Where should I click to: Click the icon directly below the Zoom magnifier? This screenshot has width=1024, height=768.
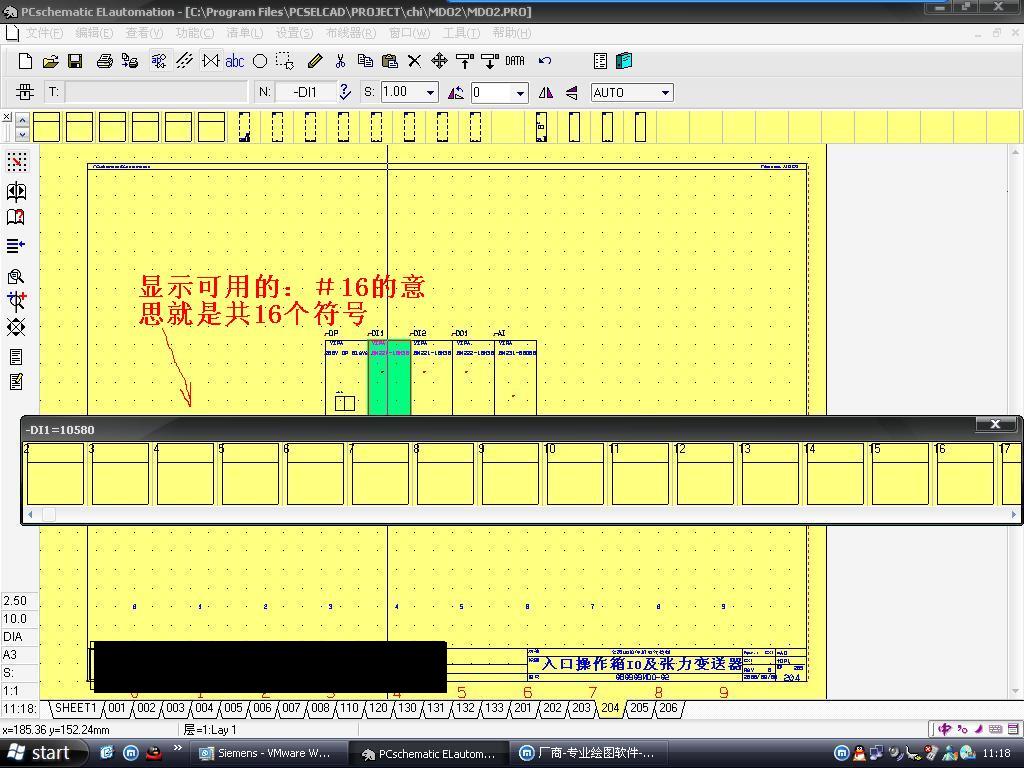[16, 300]
